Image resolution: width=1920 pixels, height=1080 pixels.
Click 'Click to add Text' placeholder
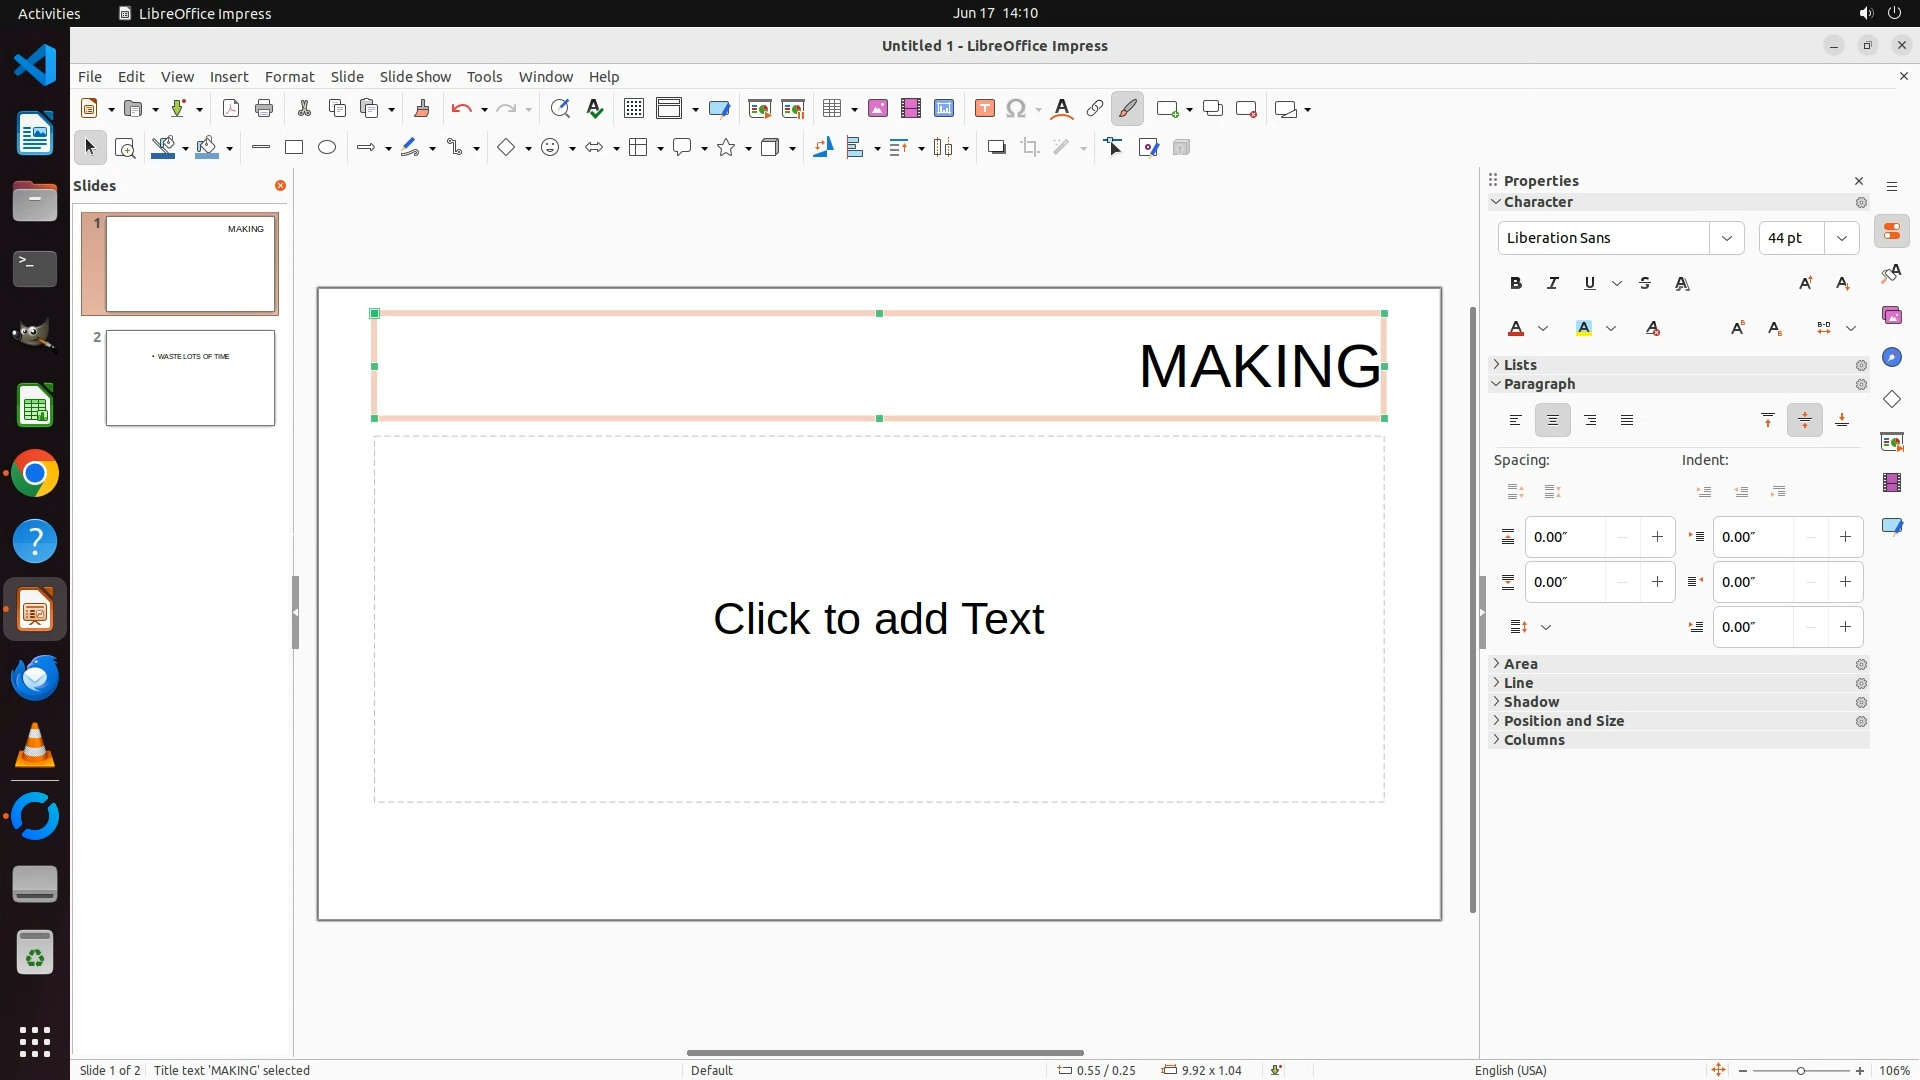pos(878,619)
